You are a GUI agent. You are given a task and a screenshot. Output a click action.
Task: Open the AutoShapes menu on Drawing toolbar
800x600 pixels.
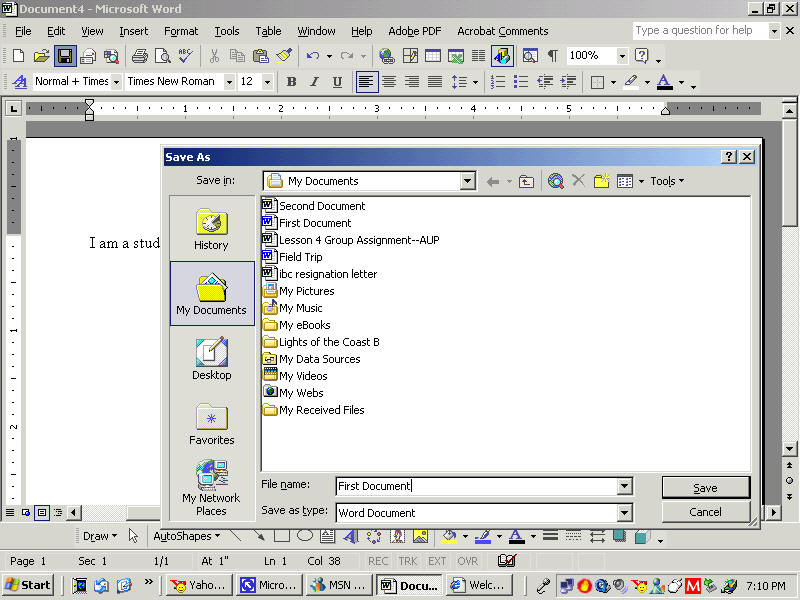[187, 536]
